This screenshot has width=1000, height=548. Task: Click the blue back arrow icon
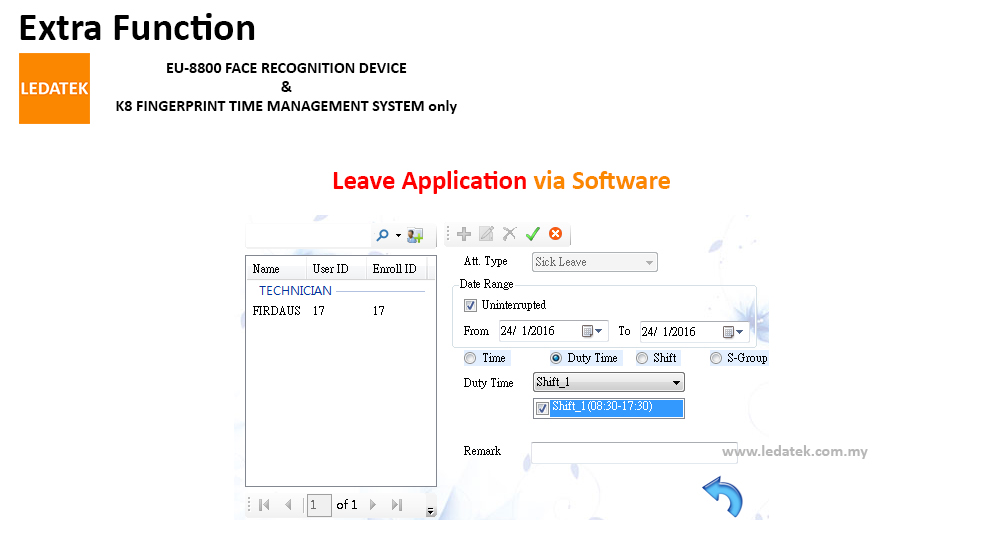tap(723, 496)
